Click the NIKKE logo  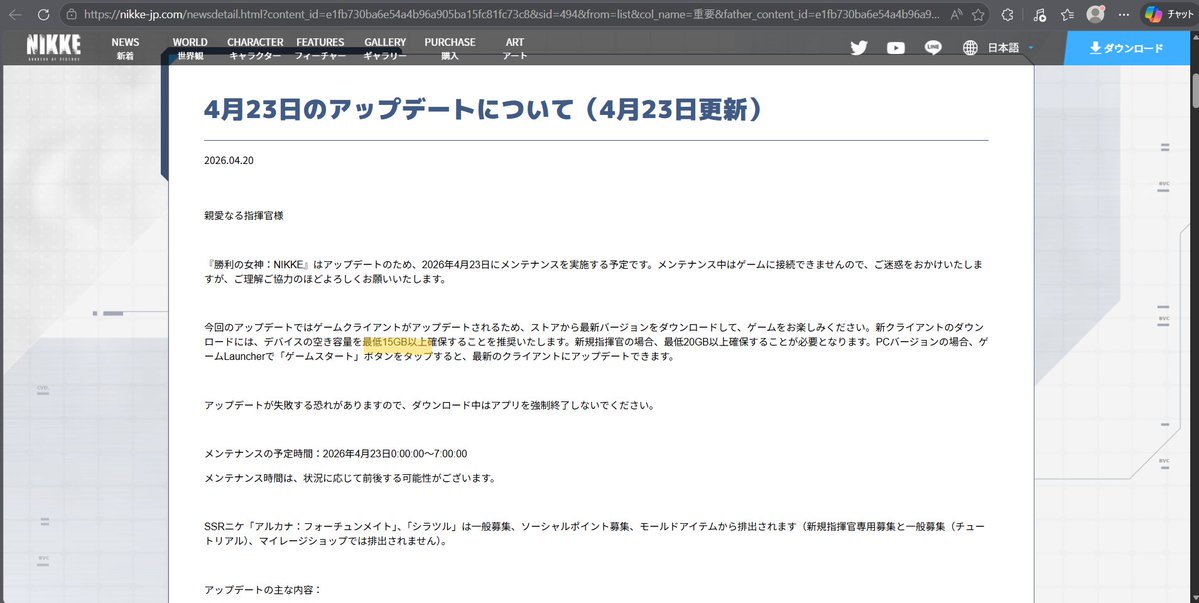54,47
